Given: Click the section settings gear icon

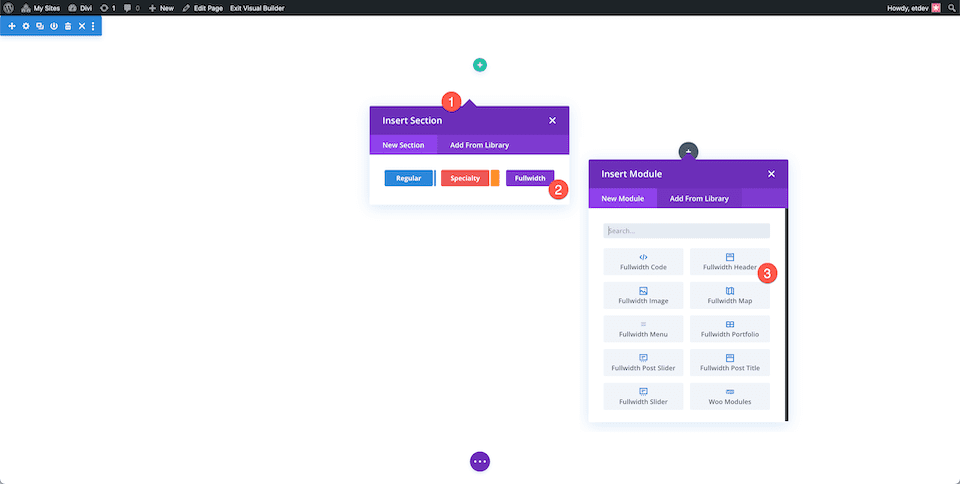Looking at the screenshot, I should (x=26, y=26).
